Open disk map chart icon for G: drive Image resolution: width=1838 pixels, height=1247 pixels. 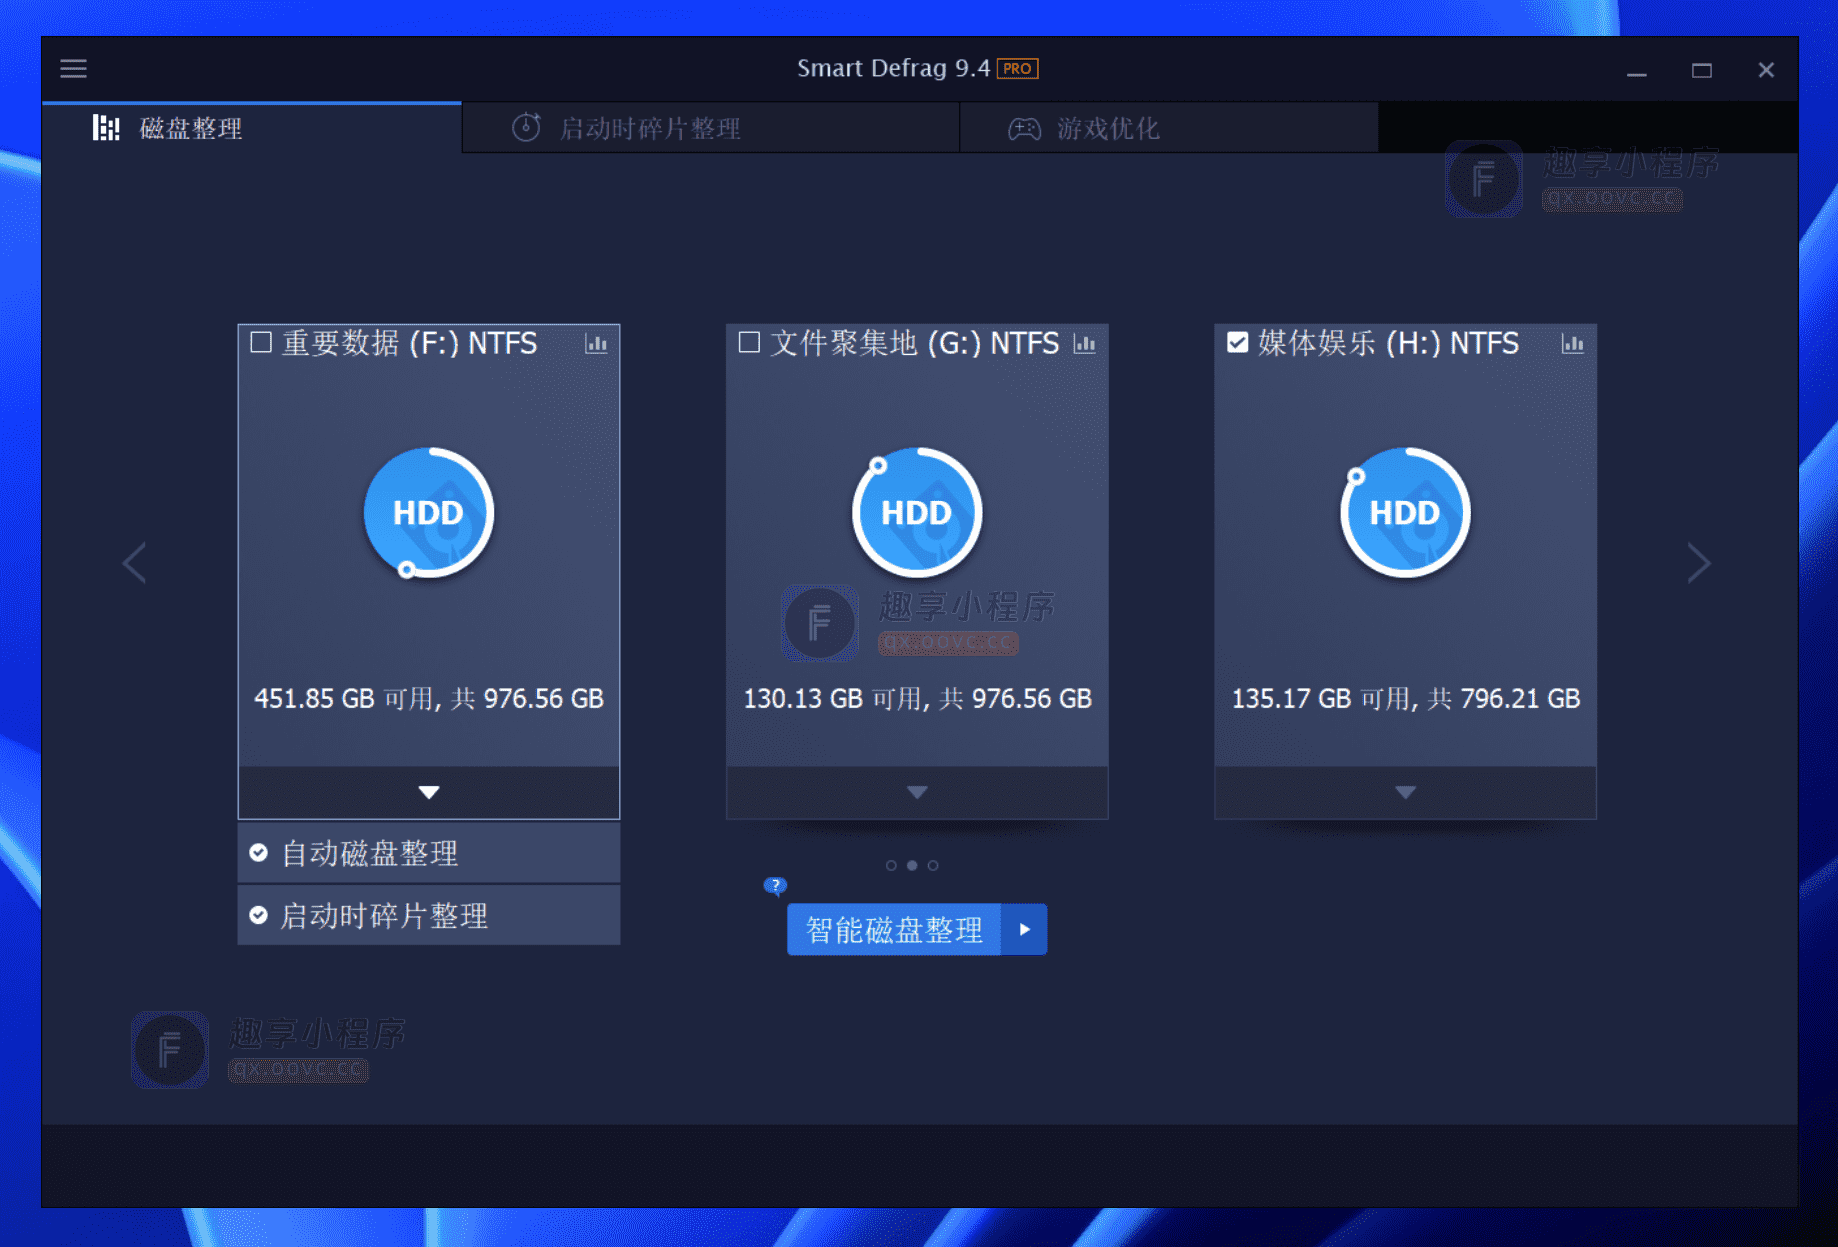[x=1084, y=344]
